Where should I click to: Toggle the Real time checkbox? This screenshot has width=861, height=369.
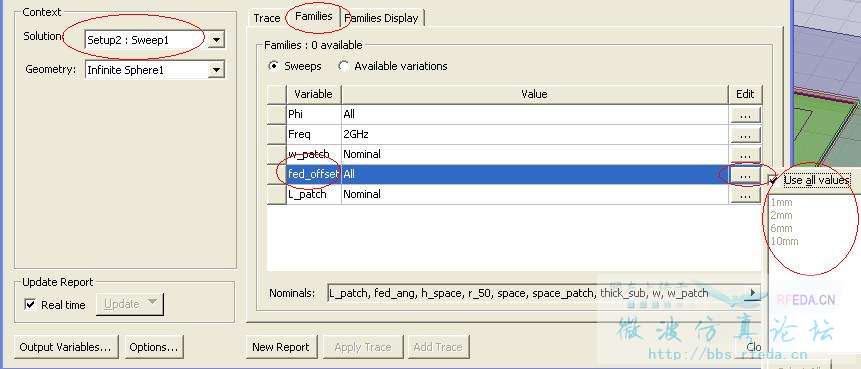click(x=30, y=304)
